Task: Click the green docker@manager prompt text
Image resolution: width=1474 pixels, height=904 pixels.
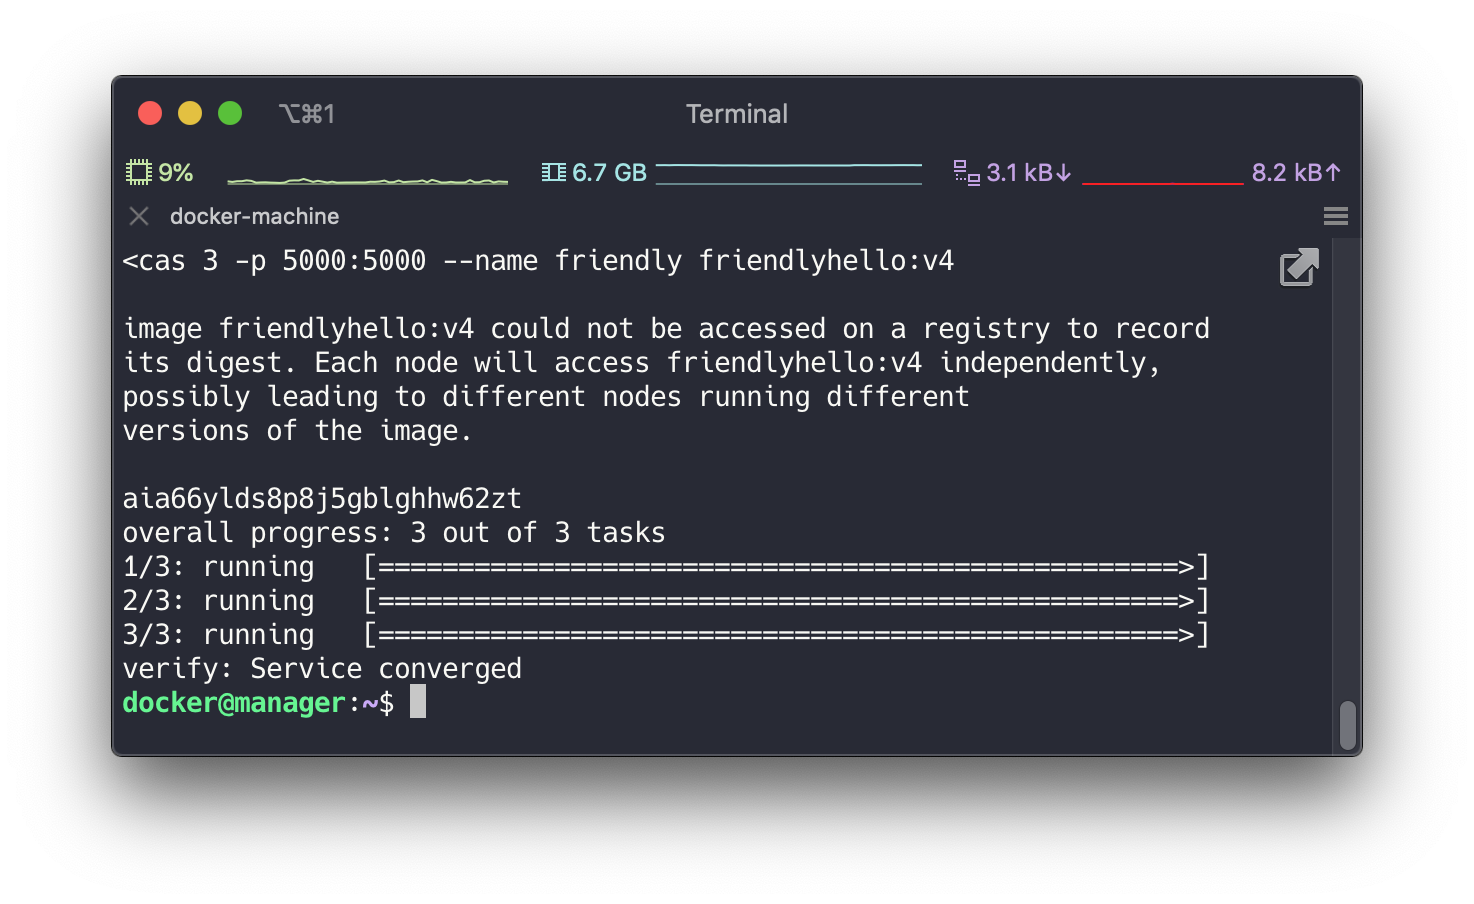Action: 232,701
